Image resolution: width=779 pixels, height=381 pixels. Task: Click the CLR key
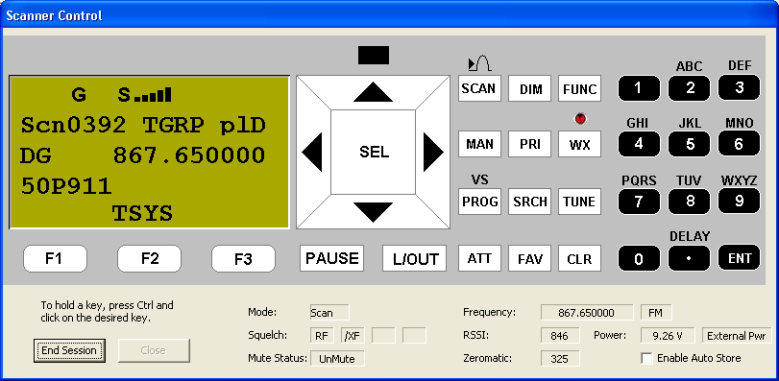tap(579, 258)
